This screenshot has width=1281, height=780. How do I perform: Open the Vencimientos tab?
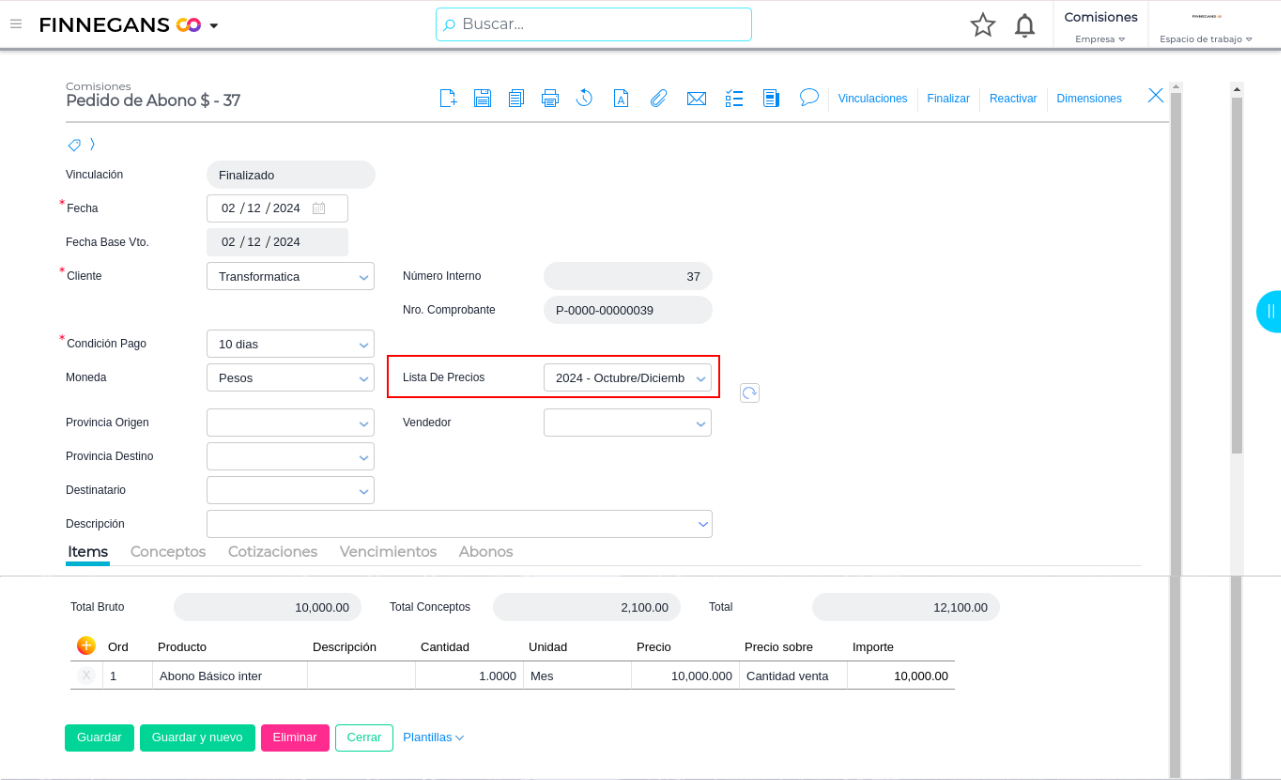point(388,552)
